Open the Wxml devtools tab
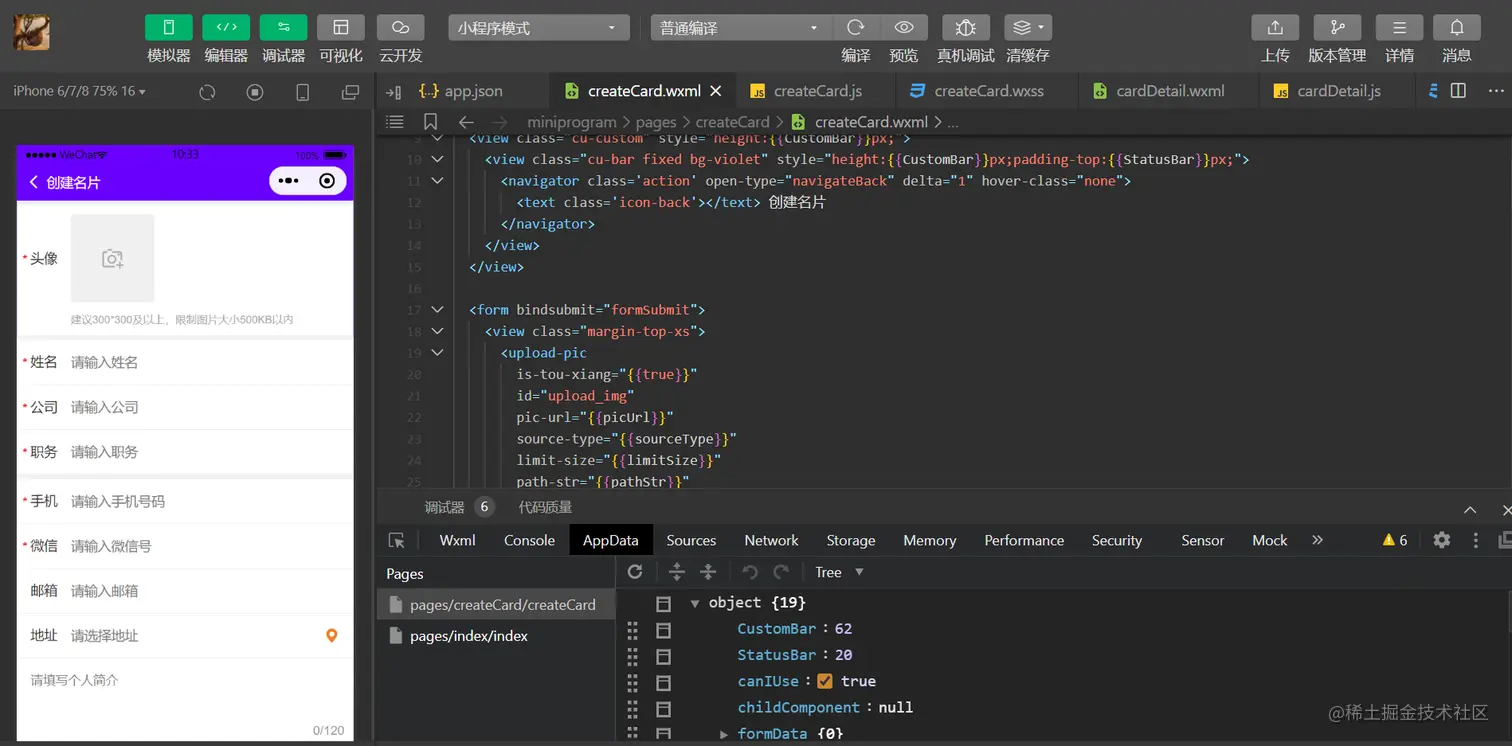Viewport: 1512px width, 746px height. (x=458, y=540)
